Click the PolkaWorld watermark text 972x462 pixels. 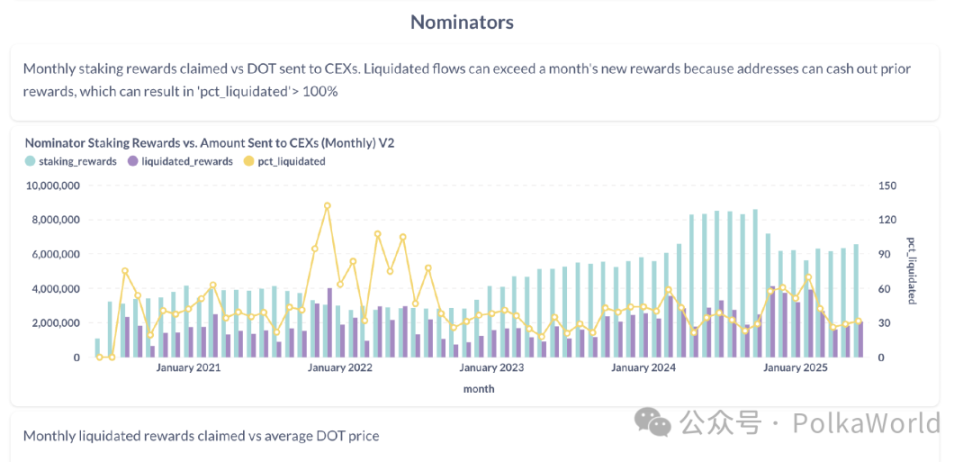coord(866,424)
